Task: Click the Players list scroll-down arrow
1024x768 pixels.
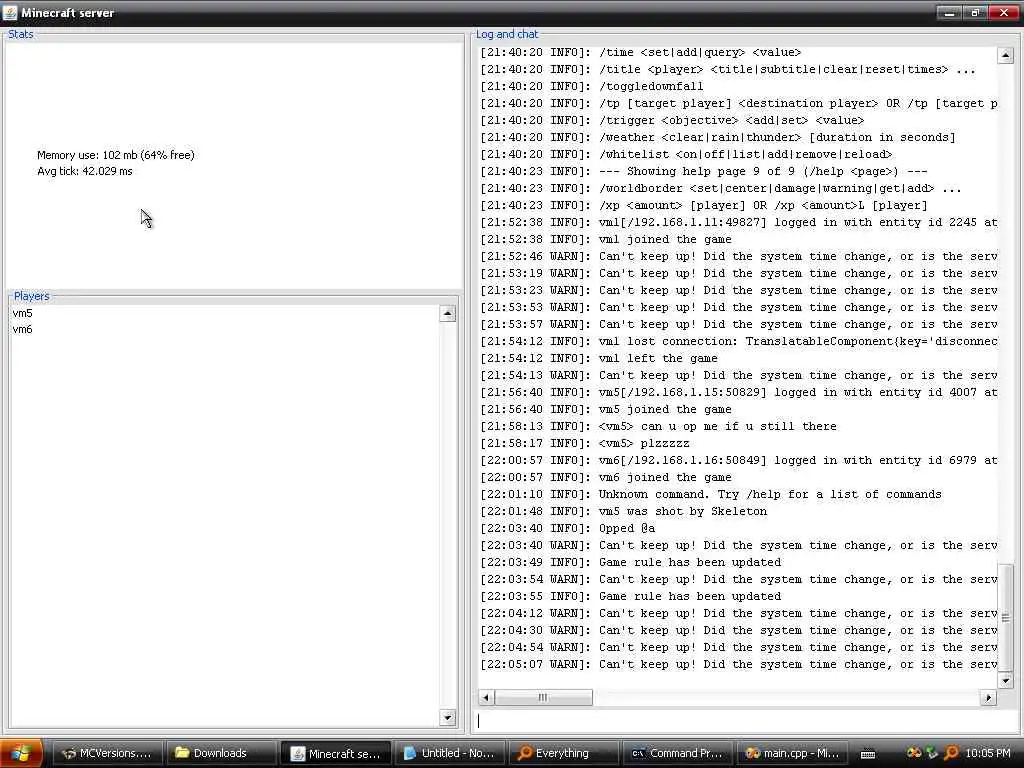Action: (x=447, y=718)
